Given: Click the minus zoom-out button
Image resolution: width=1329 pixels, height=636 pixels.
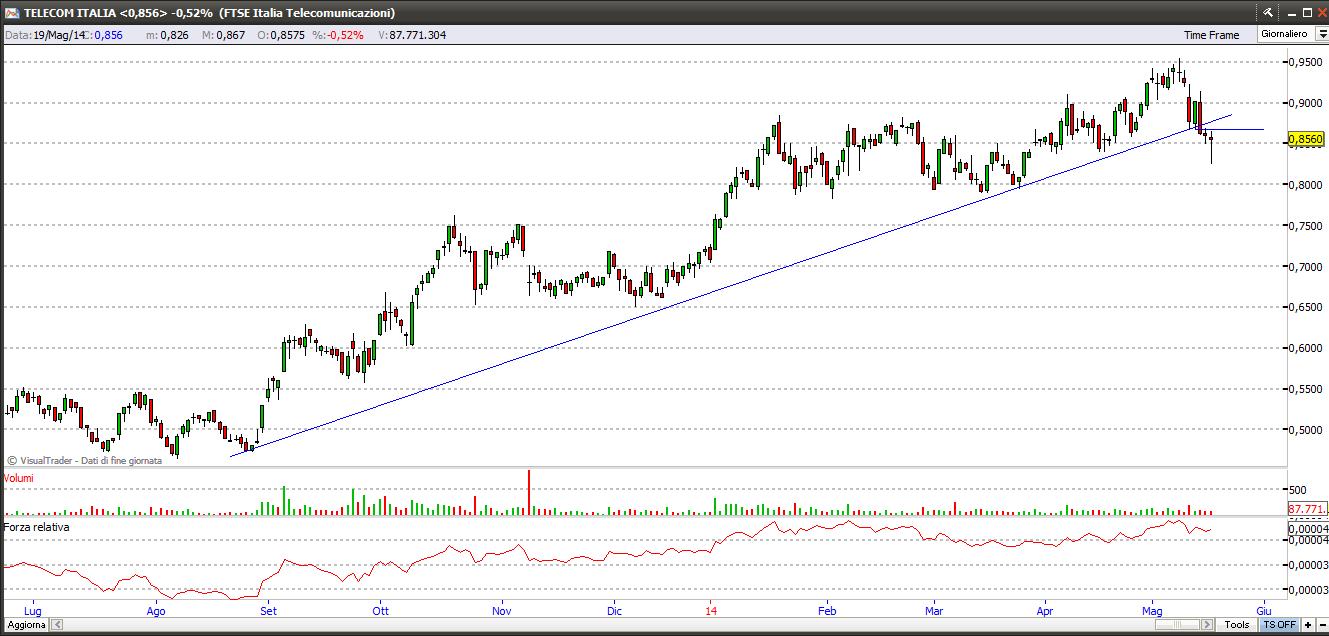Looking at the screenshot, I should 1321,624.
